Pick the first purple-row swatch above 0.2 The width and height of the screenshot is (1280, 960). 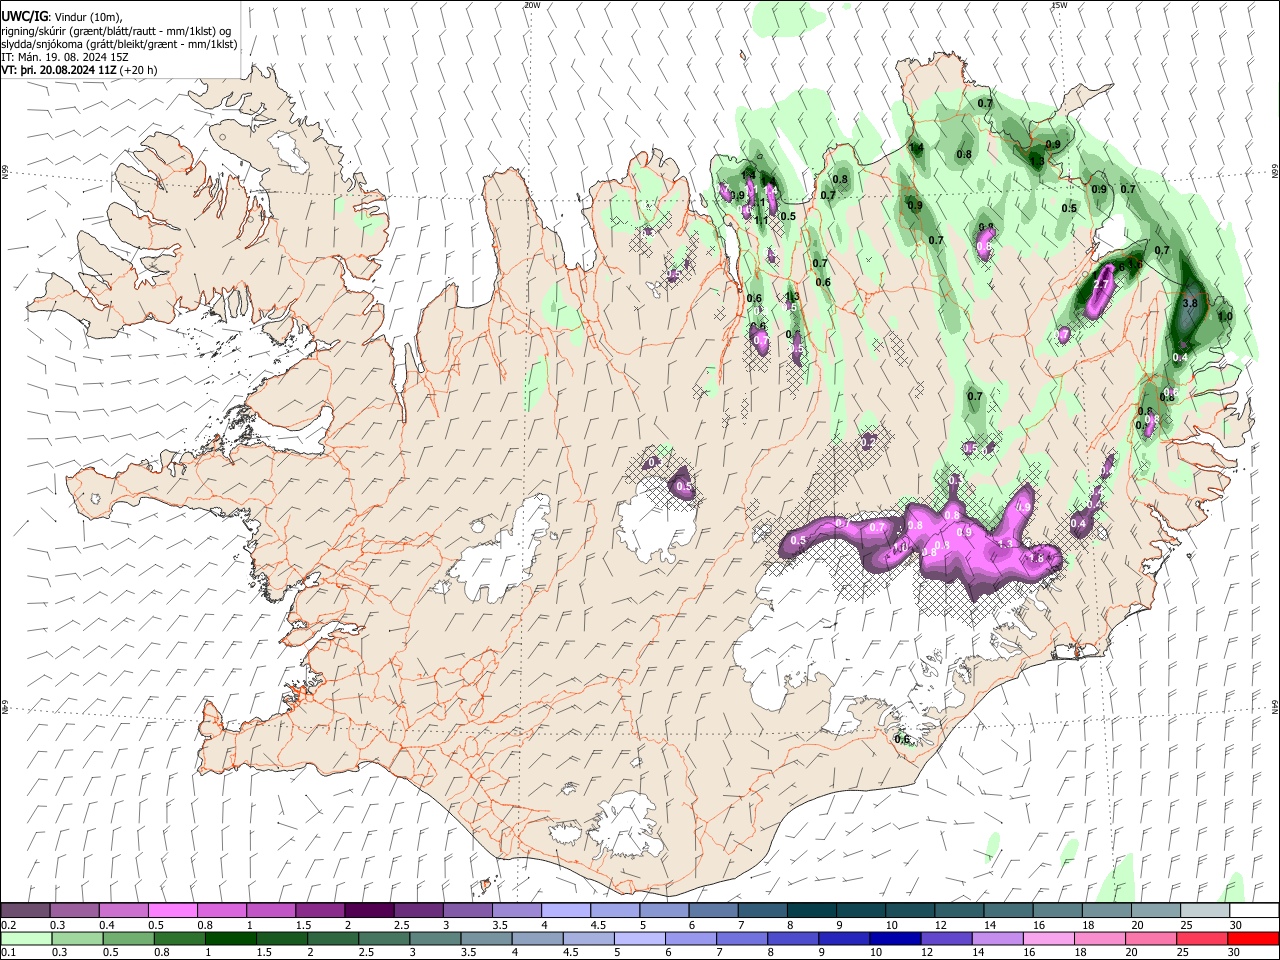[25, 911]
